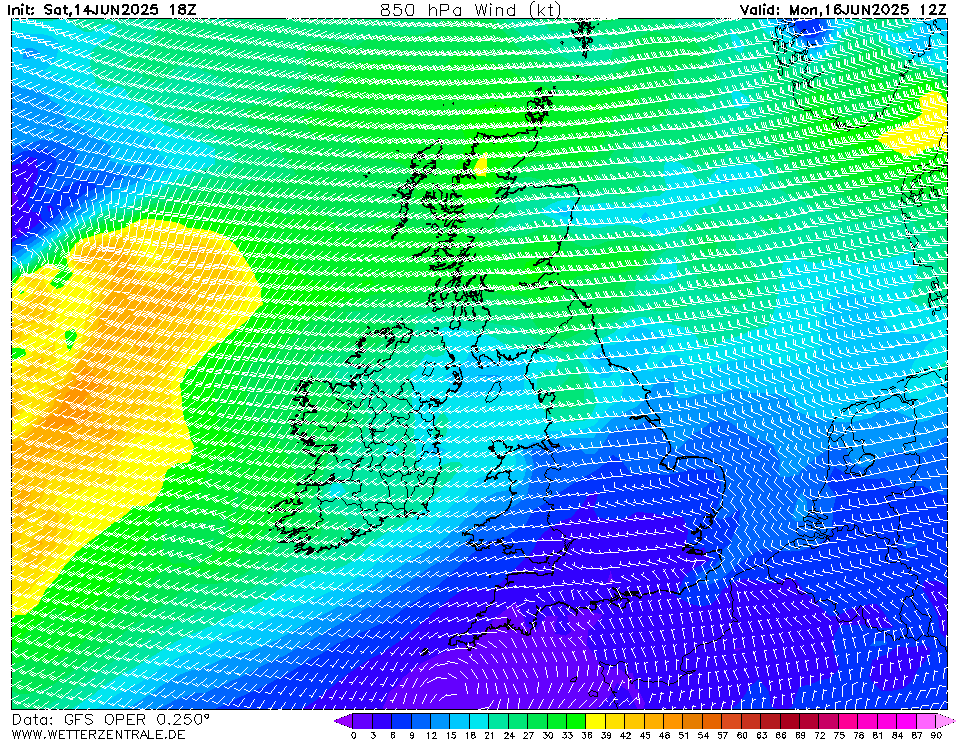This screenshot has width=959, height=741.
Task: Click the legend value '33'
Action: (567, 735)
